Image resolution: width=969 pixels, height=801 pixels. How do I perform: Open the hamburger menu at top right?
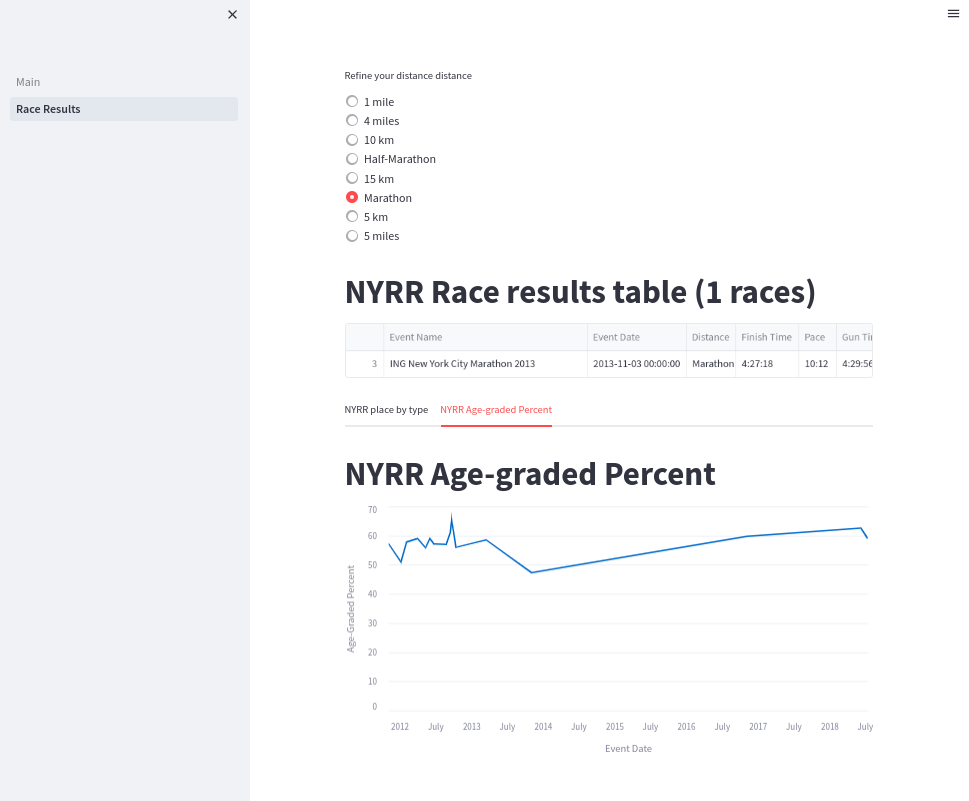pyautogui.click(x=953, y=13)
